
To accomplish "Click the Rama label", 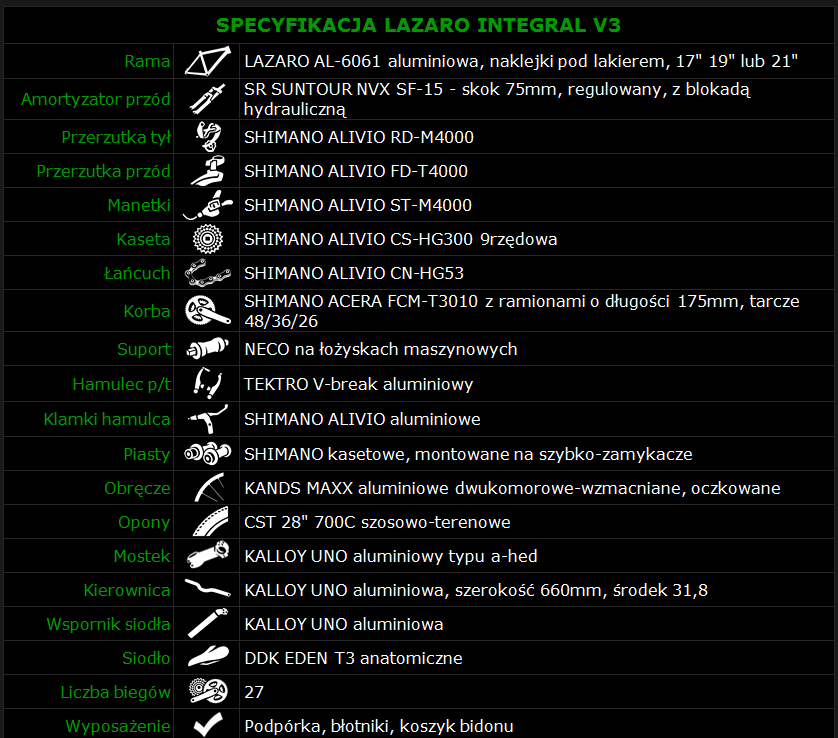I will 147,61.
